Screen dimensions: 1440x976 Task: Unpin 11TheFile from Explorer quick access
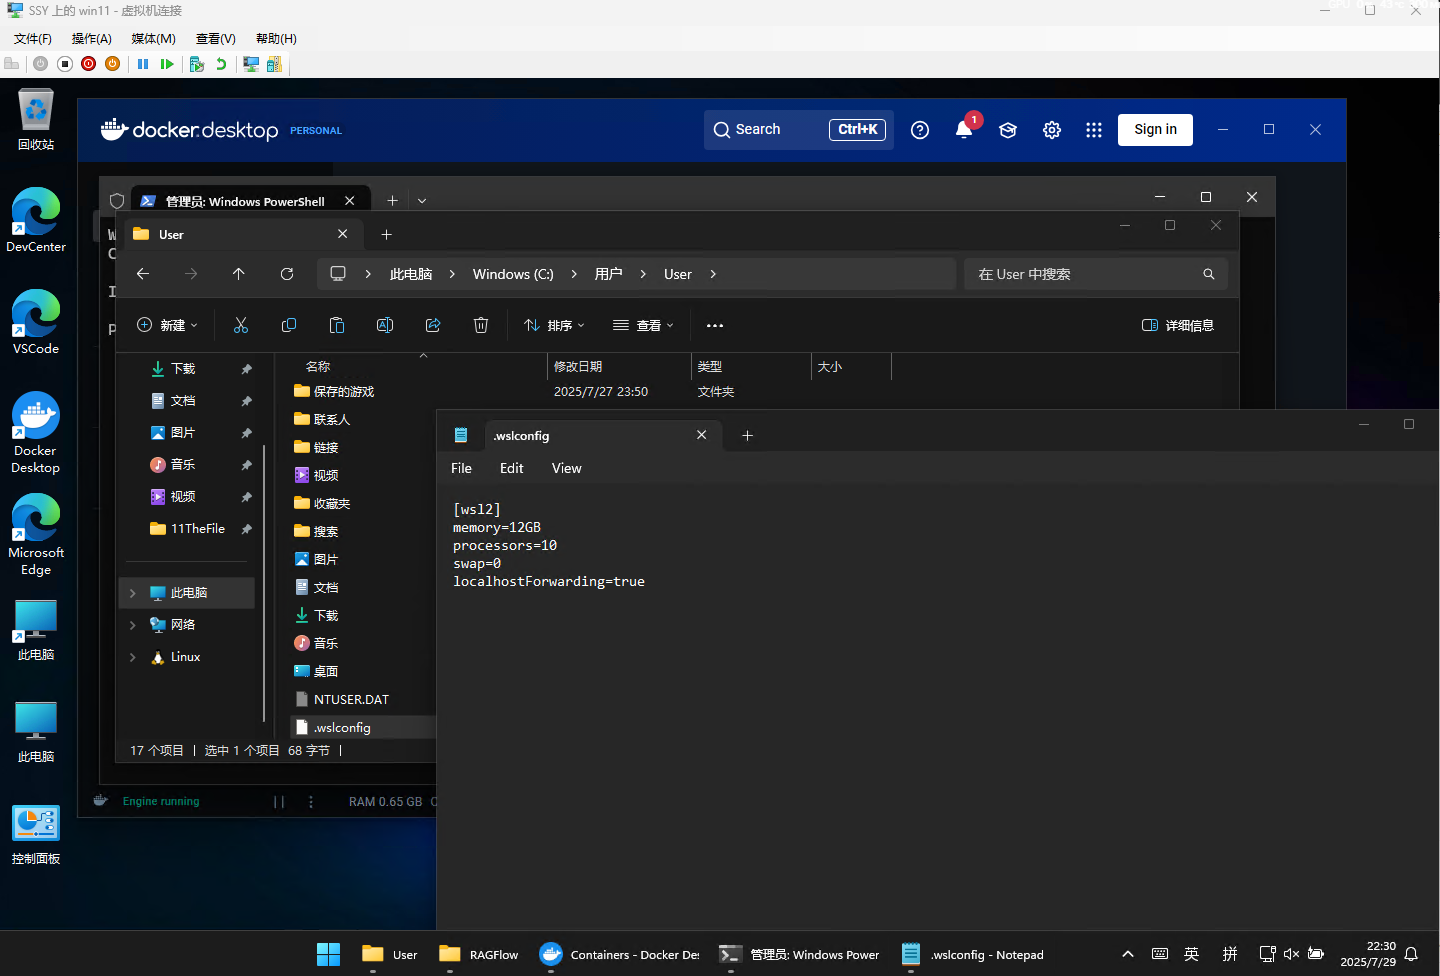[247, 529]
